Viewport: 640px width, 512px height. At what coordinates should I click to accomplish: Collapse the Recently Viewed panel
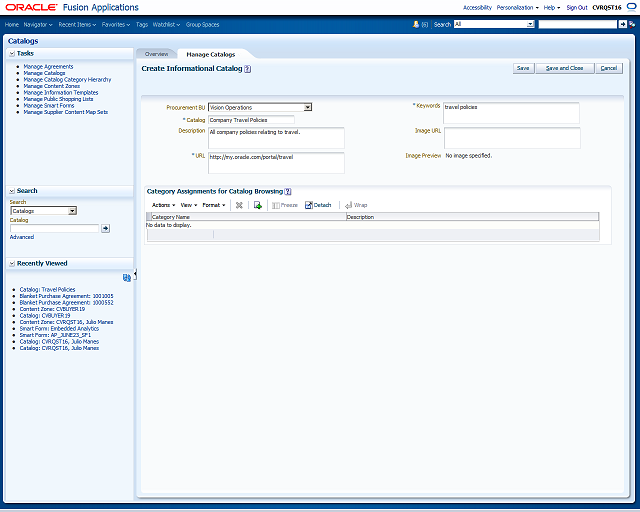click(12, 264)
